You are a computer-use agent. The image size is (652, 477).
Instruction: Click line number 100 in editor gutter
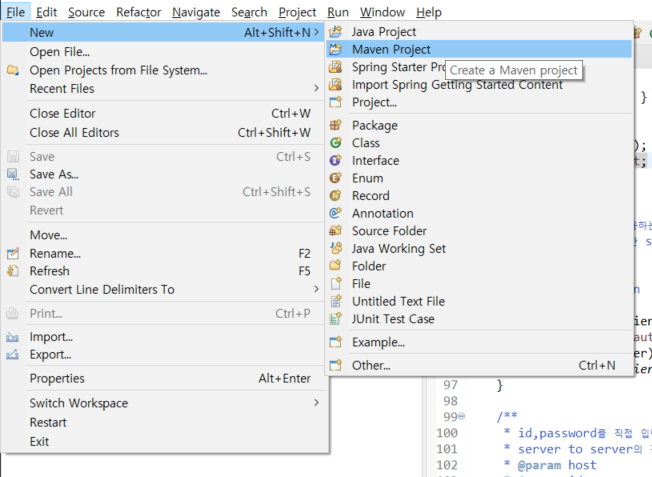click(x=447, y=433)
